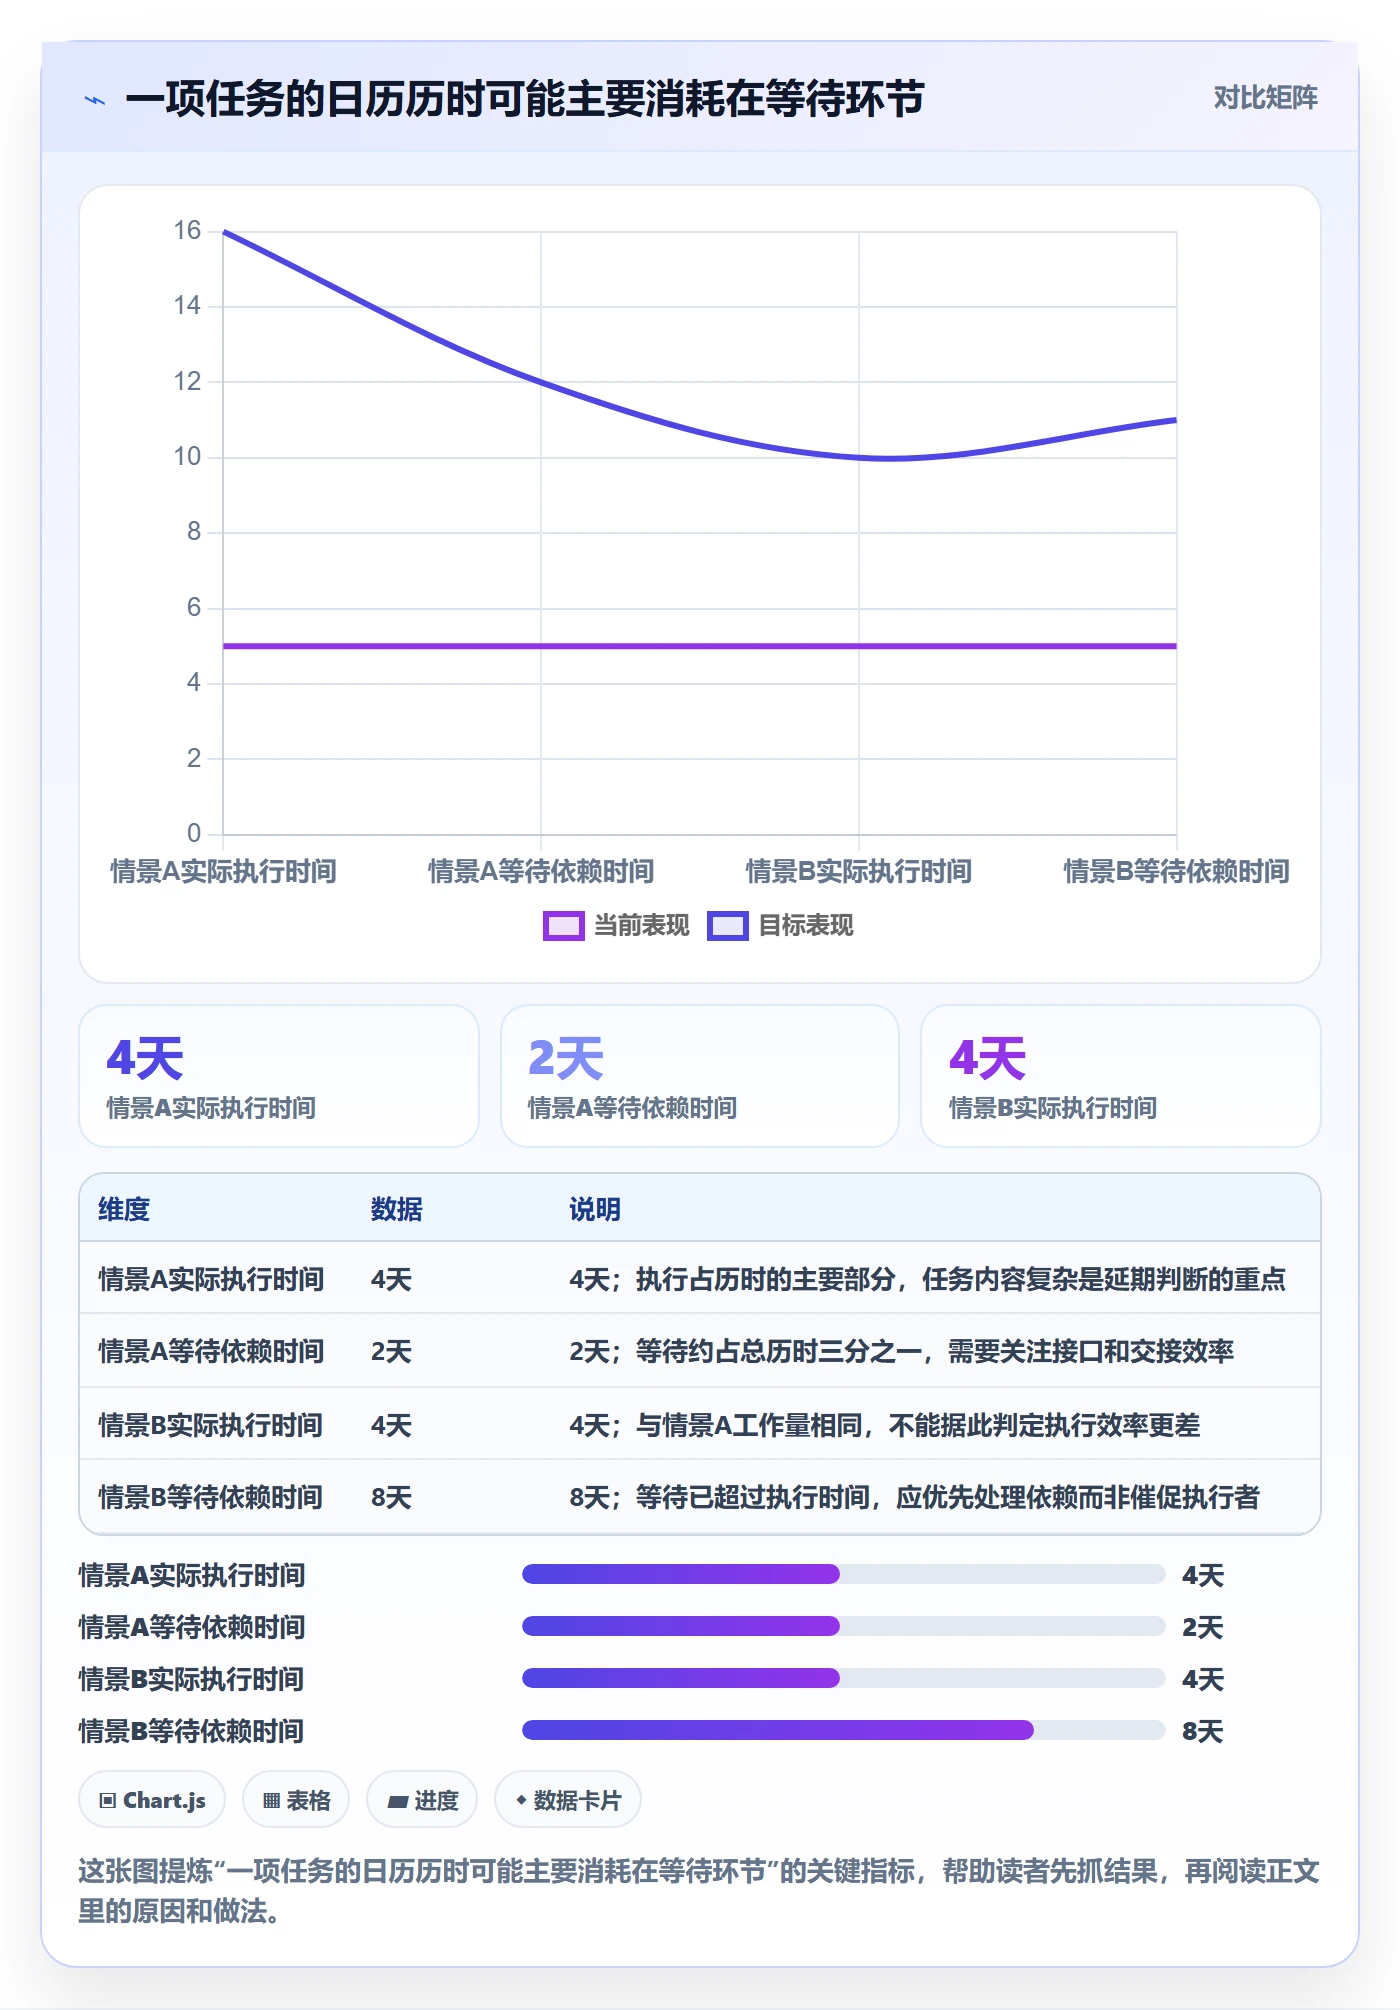This screenshot has width=1400, height=2010.
Task: Click the 情景B实际执行时间 chart axis label
Action: click(x=859, y=871)
